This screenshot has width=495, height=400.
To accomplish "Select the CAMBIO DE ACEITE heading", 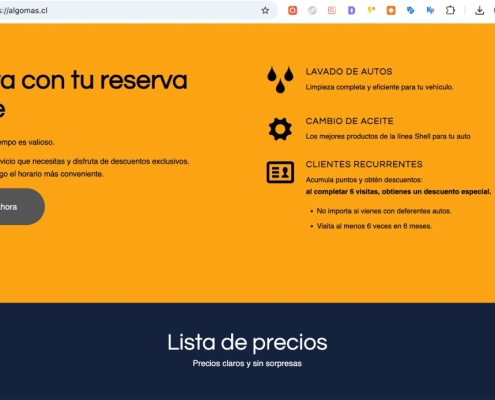I will [x=349, y=121].
